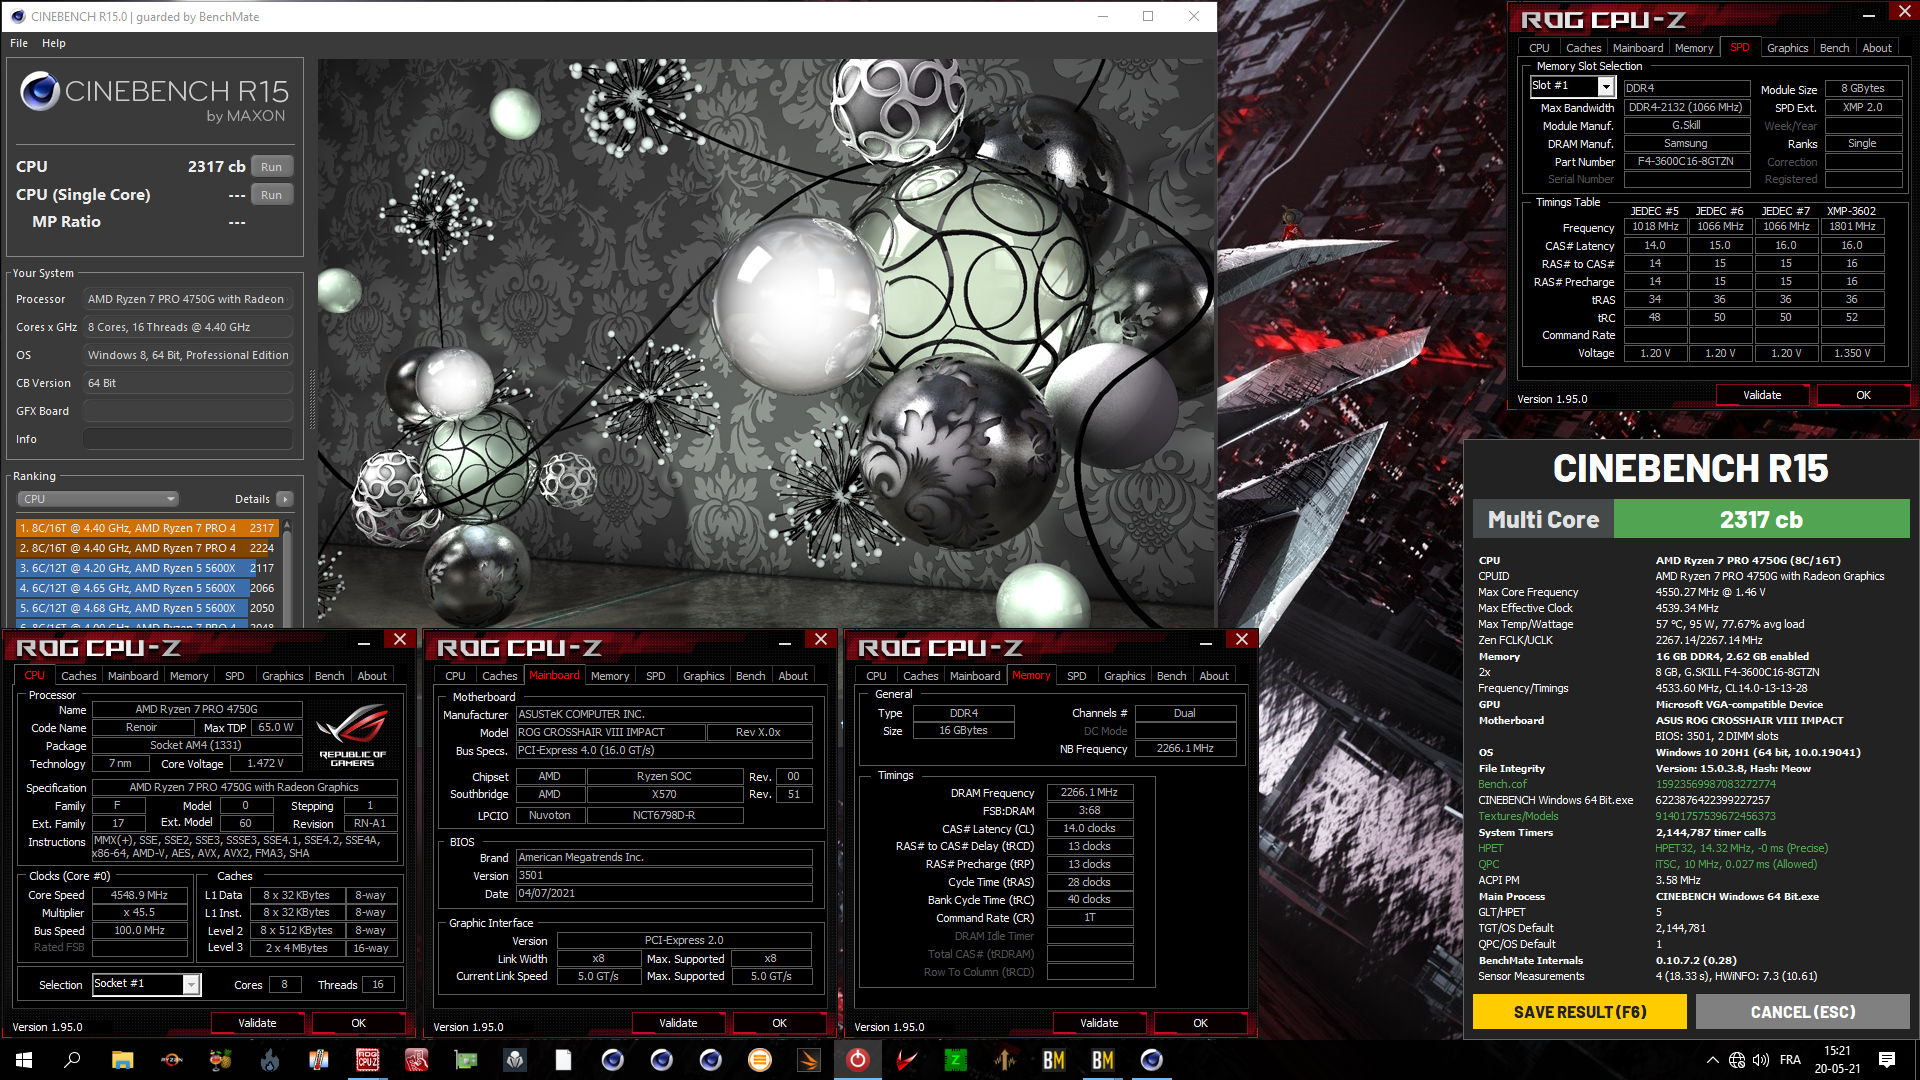Screen dimensions: 1920x1080
Task: Switch to the red power button taskbar app
Action: pos(858,1060)
